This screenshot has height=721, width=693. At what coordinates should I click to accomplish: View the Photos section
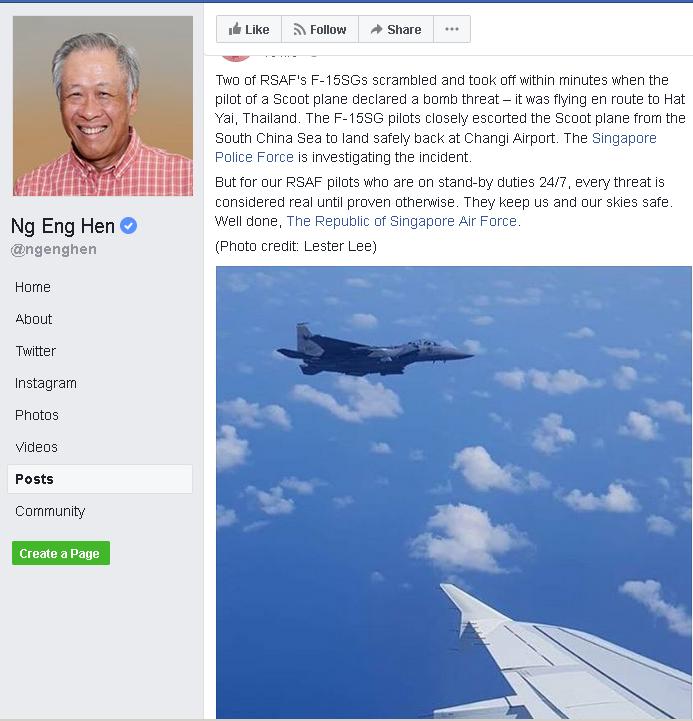pyautogui.click(x=37, y=415)
